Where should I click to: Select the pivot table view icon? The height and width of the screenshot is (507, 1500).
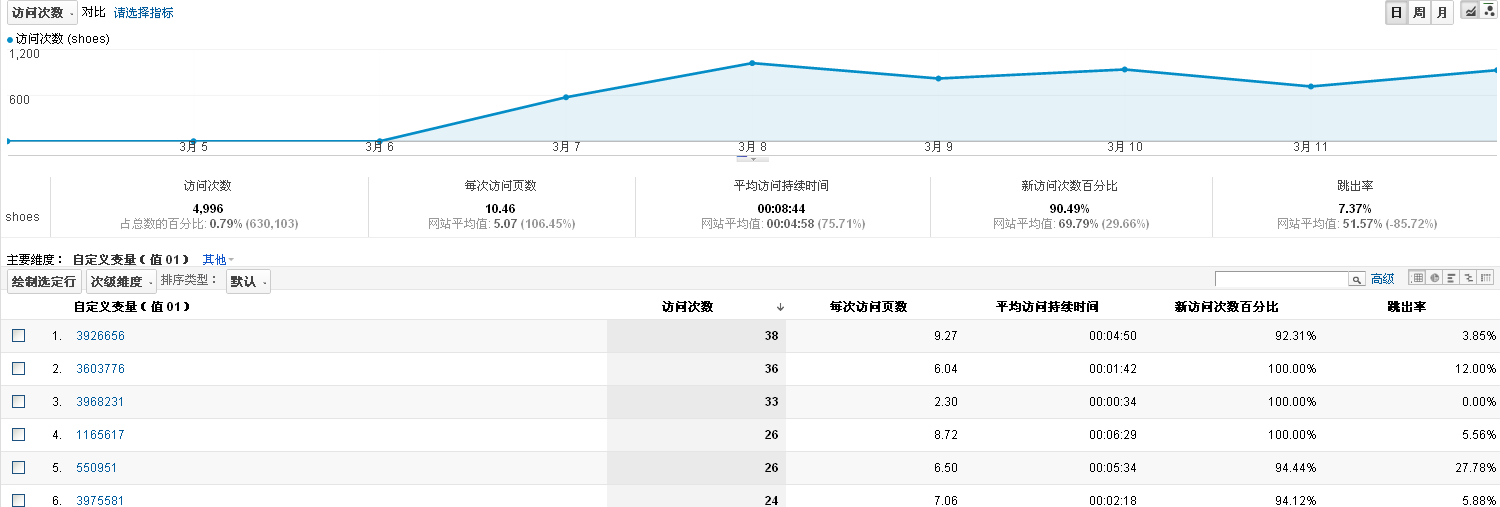1486,278
